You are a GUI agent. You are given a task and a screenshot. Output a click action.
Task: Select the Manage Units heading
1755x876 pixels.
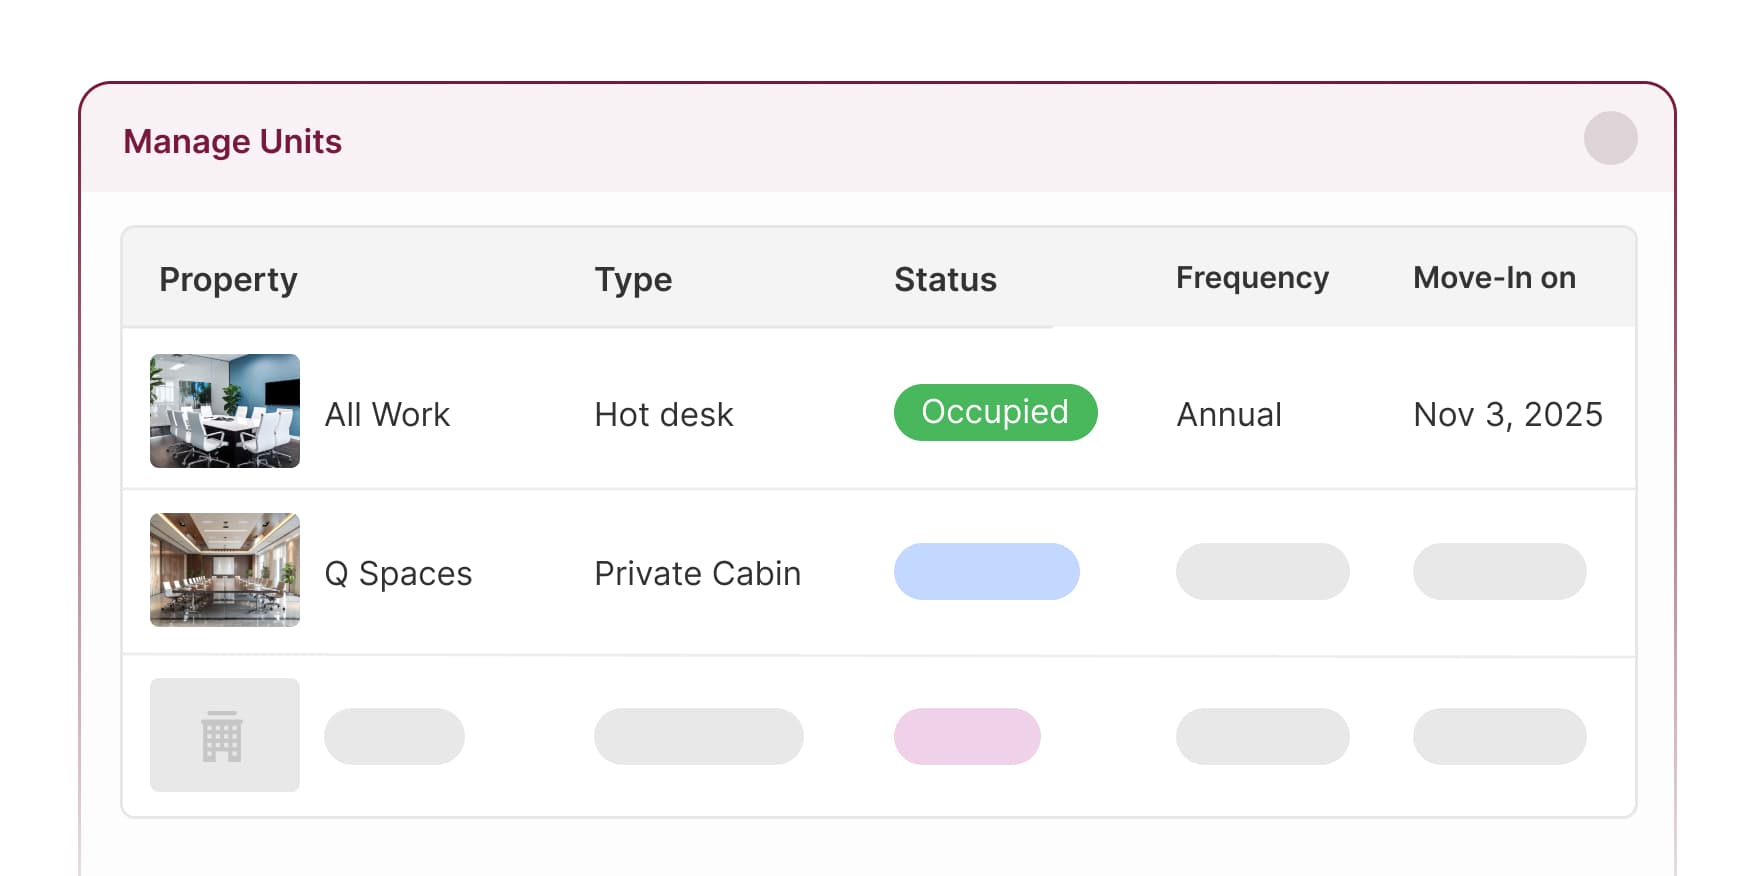click(x=233, y=141)
